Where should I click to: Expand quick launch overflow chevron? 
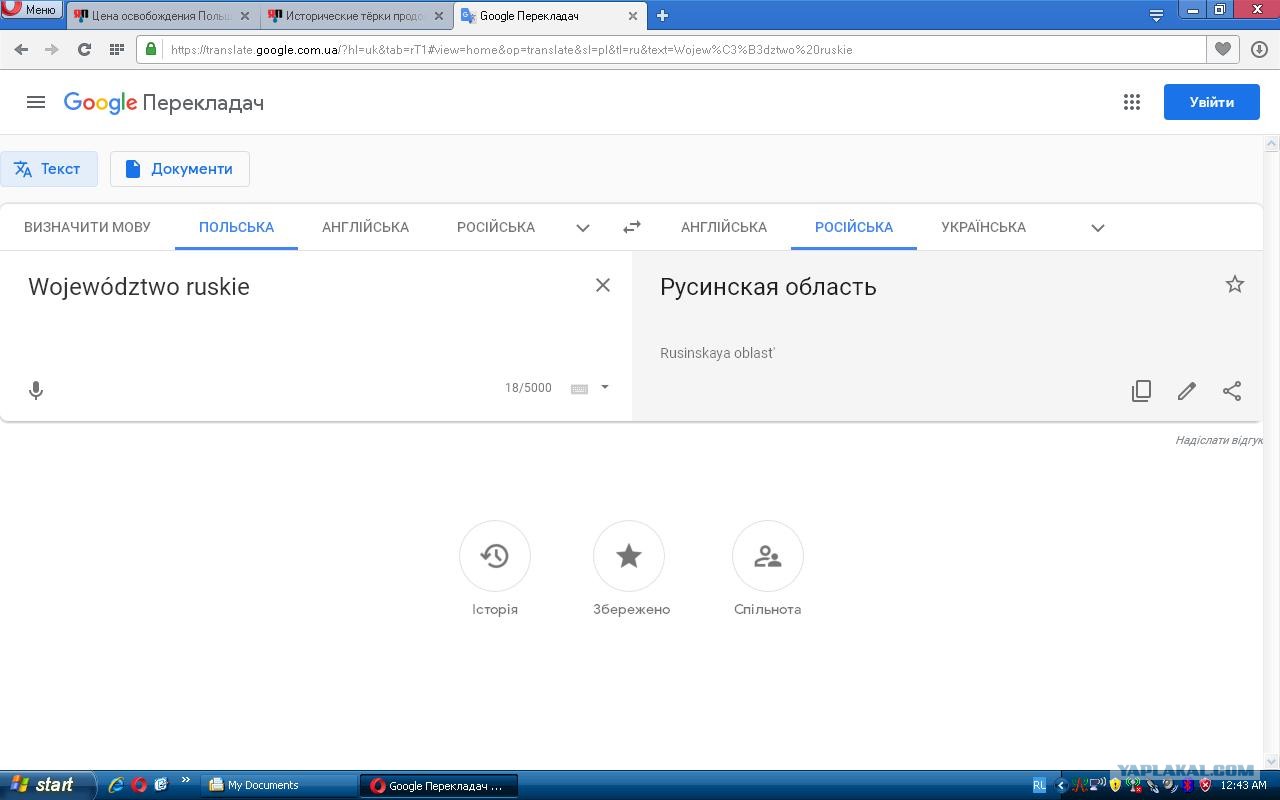(x=185, y=781)
